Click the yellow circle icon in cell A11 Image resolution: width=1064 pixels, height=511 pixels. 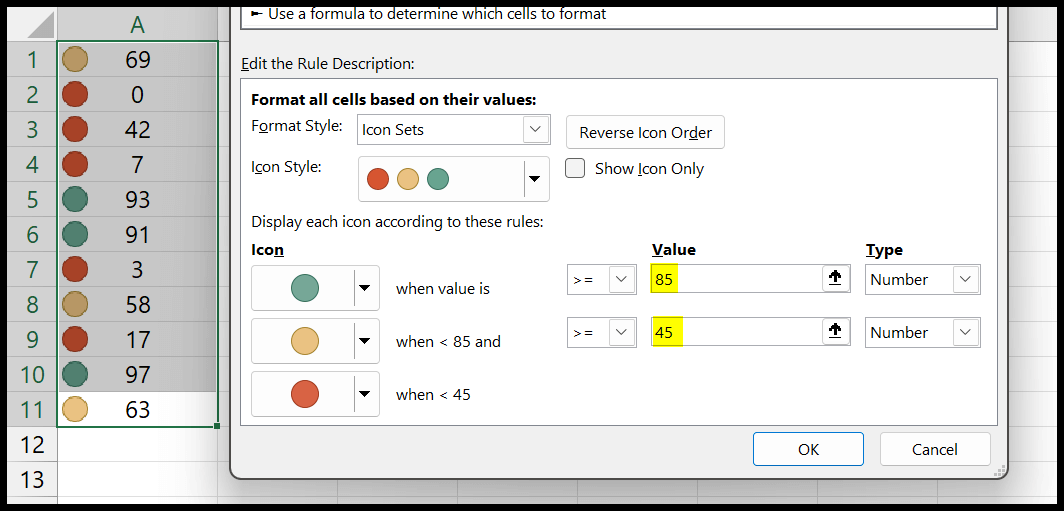pos(75,409)
